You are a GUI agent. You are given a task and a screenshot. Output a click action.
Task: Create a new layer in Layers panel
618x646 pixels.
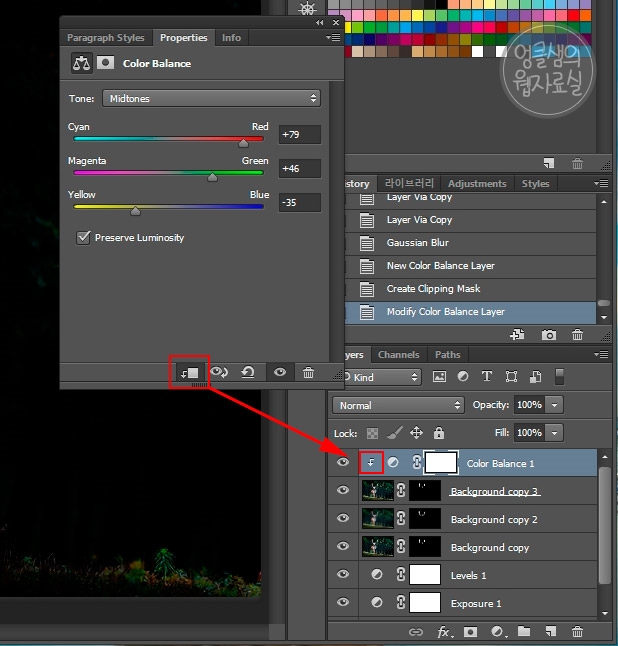(x=550, y=631)
